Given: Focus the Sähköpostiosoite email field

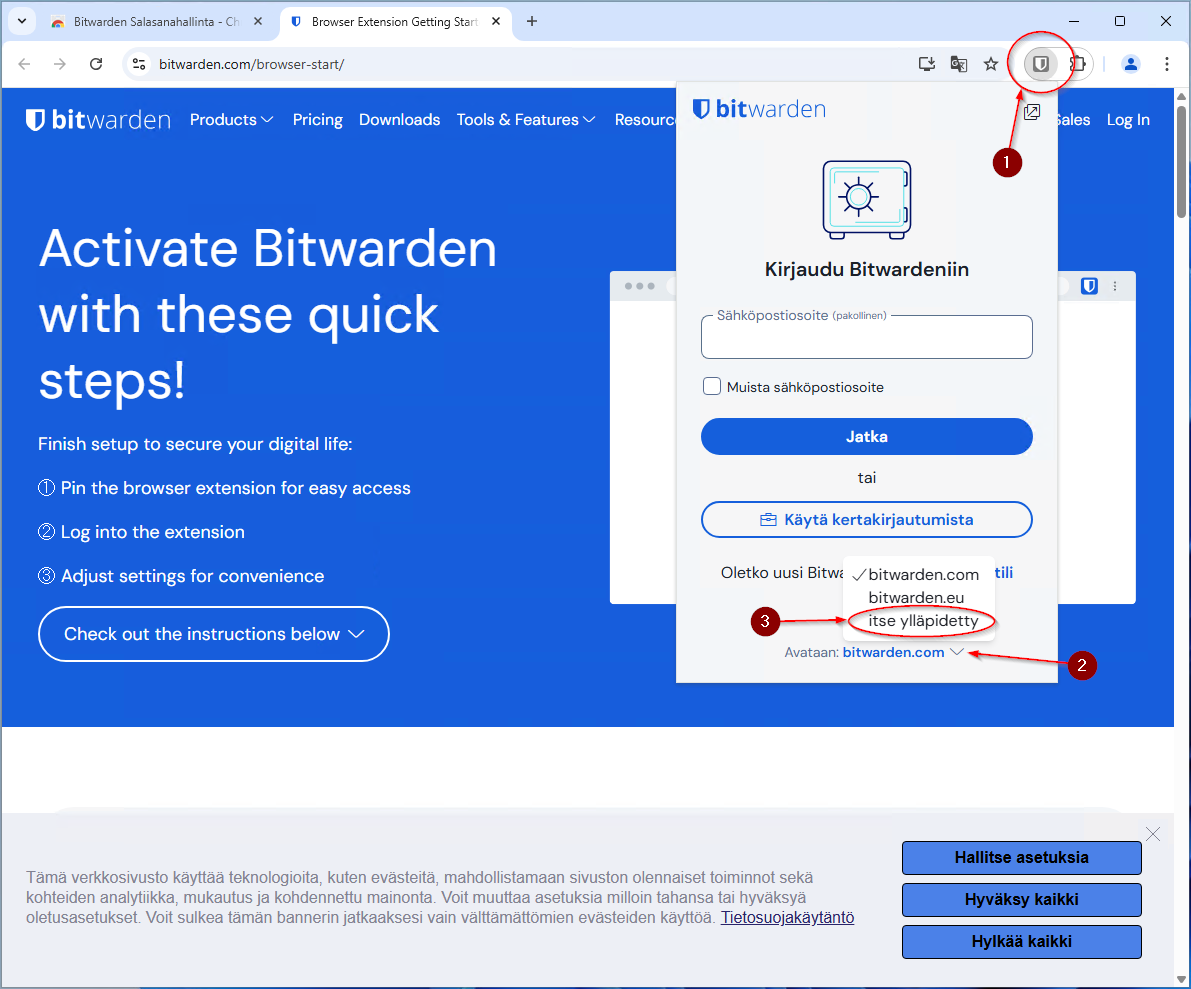Looking at the screenshot, I should (x=867, y=337).
